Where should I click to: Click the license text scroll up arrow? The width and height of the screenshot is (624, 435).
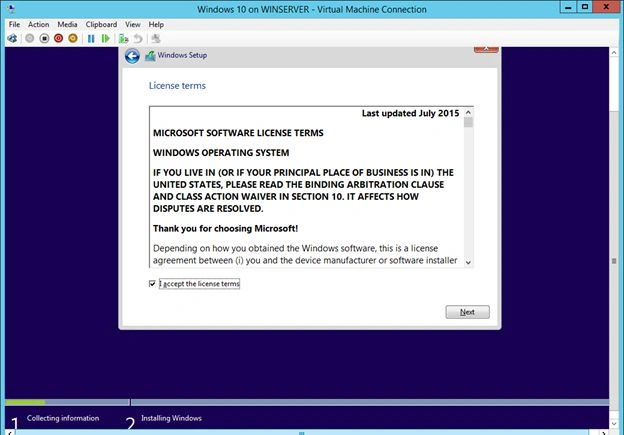tap(468, 113)
